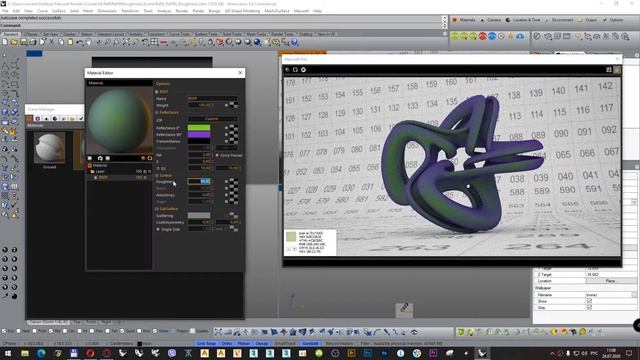Click the Roughness value input field
Viewport: 640px width, 360px height.
200,182
